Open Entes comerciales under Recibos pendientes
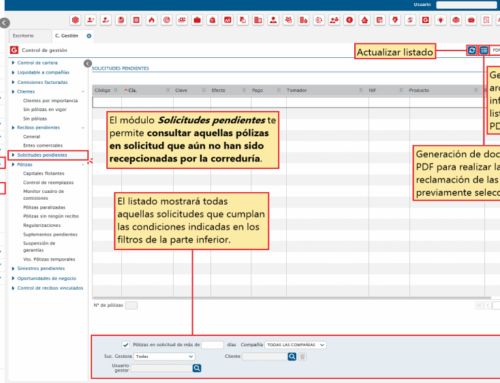500x383 pixels. (43, 146)
